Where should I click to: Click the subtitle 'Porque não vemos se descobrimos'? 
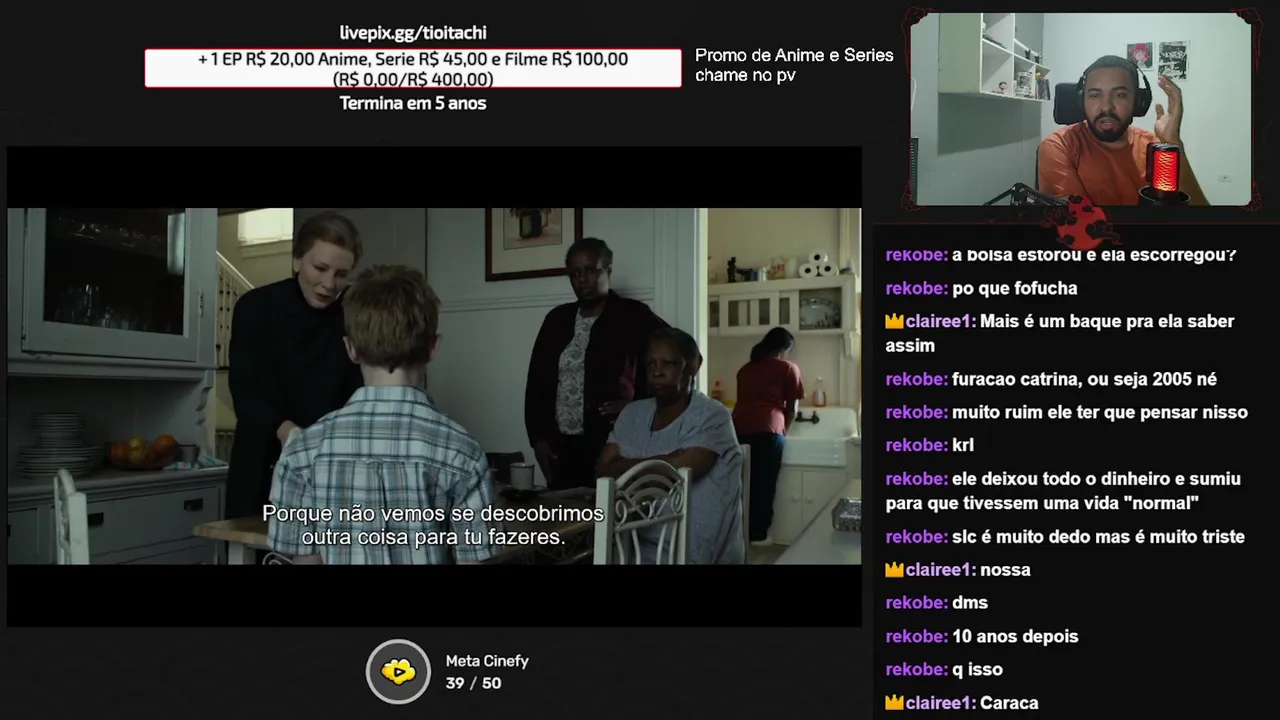(433, 513)
